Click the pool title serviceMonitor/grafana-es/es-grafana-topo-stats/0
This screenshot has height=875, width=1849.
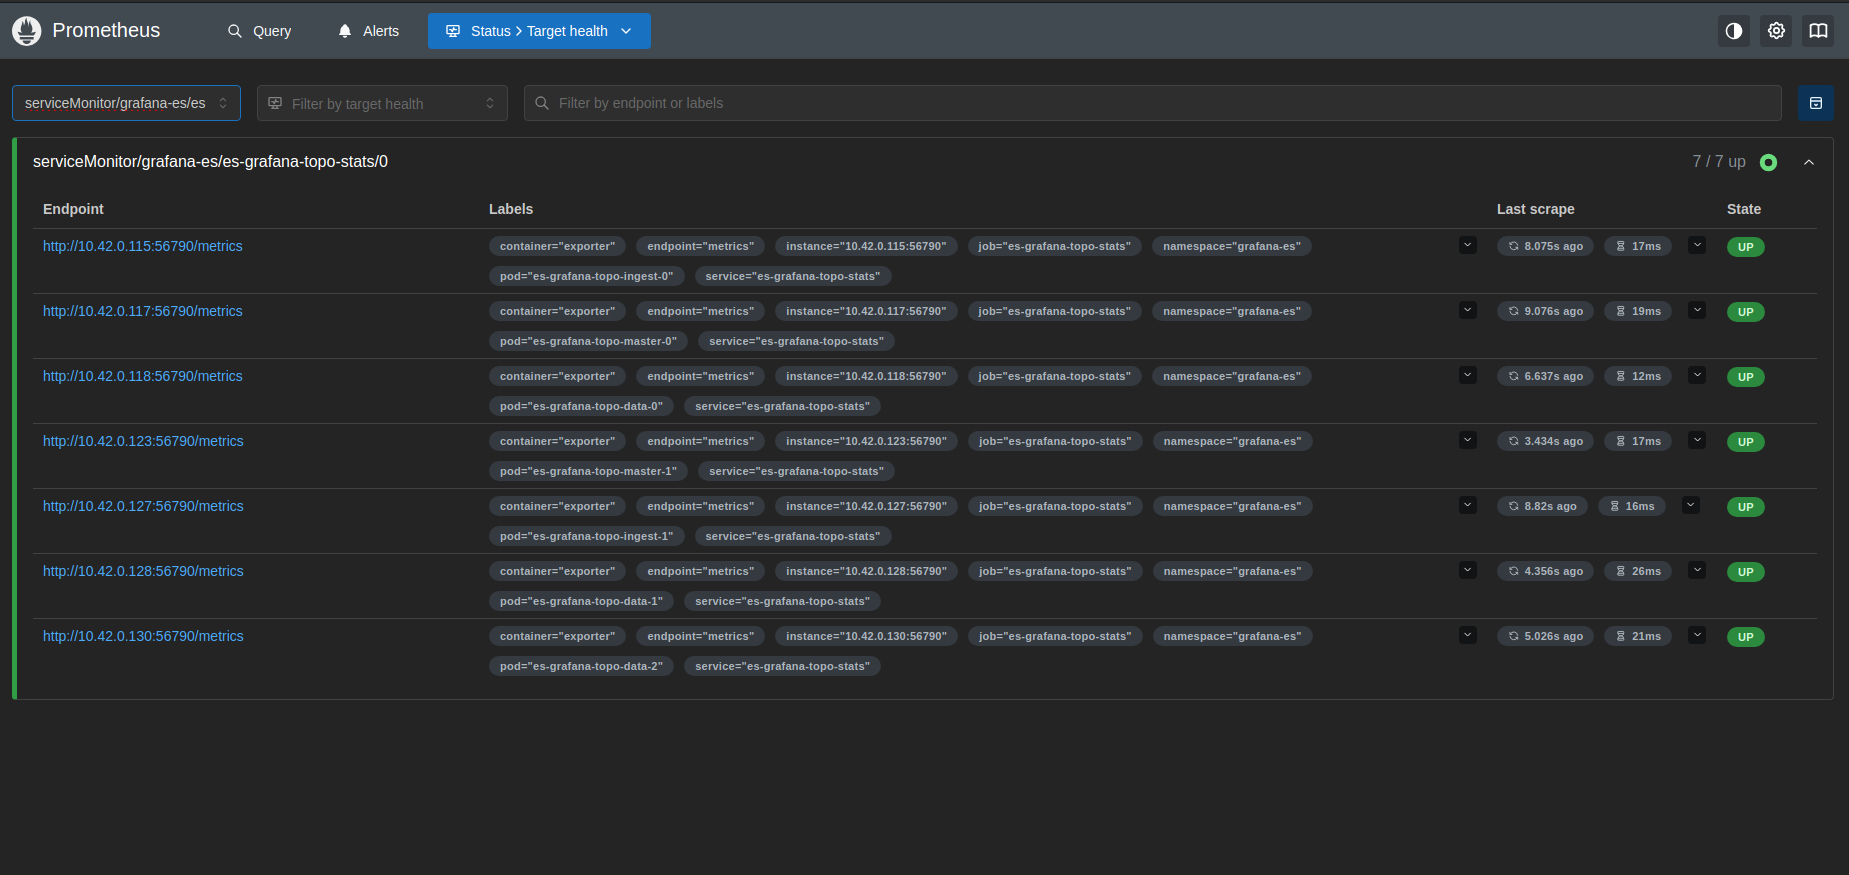[210, 162]
